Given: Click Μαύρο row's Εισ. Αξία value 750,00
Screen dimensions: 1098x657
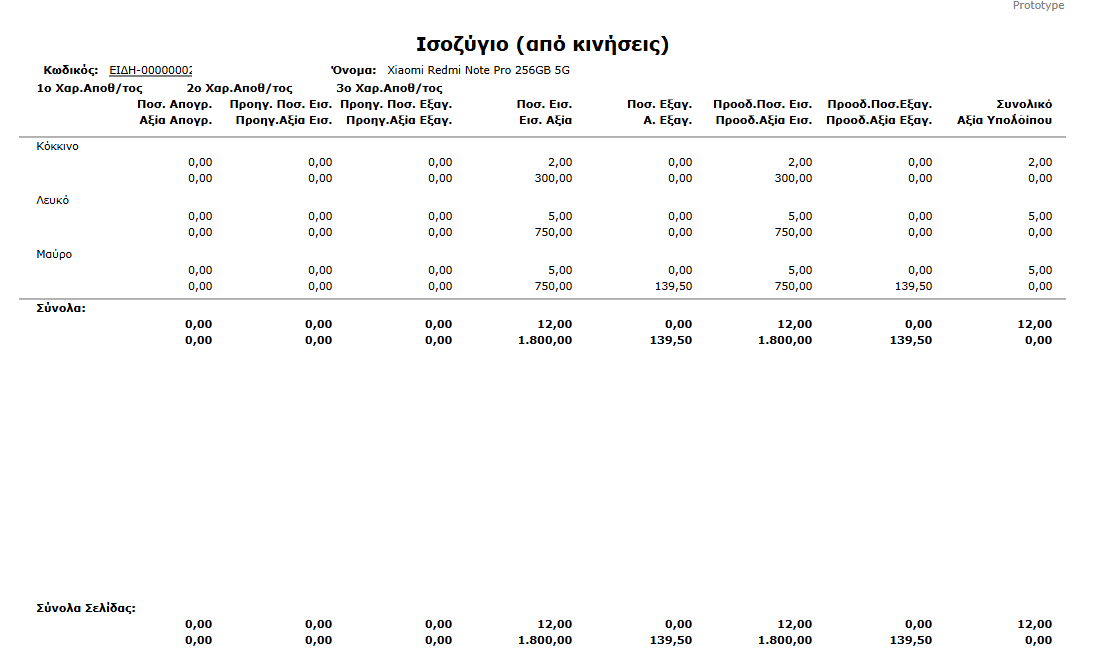Looking at the screenshot, I should pos(553,286).
